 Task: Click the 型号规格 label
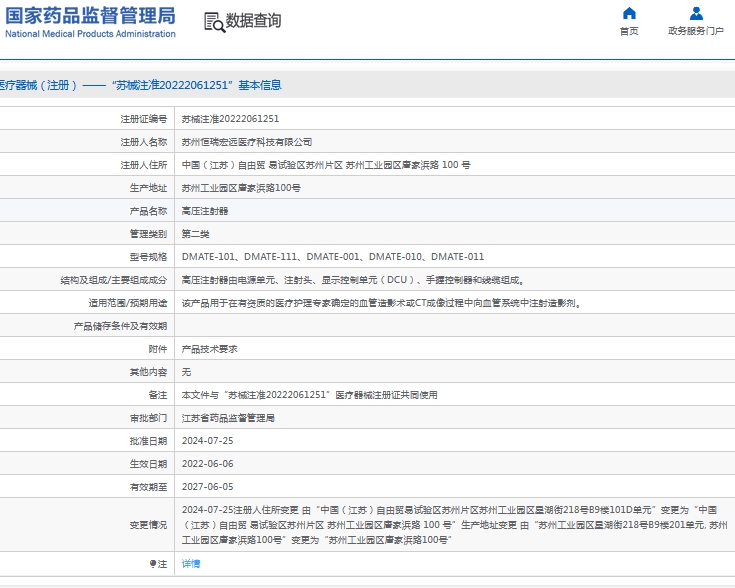(148, 256)
